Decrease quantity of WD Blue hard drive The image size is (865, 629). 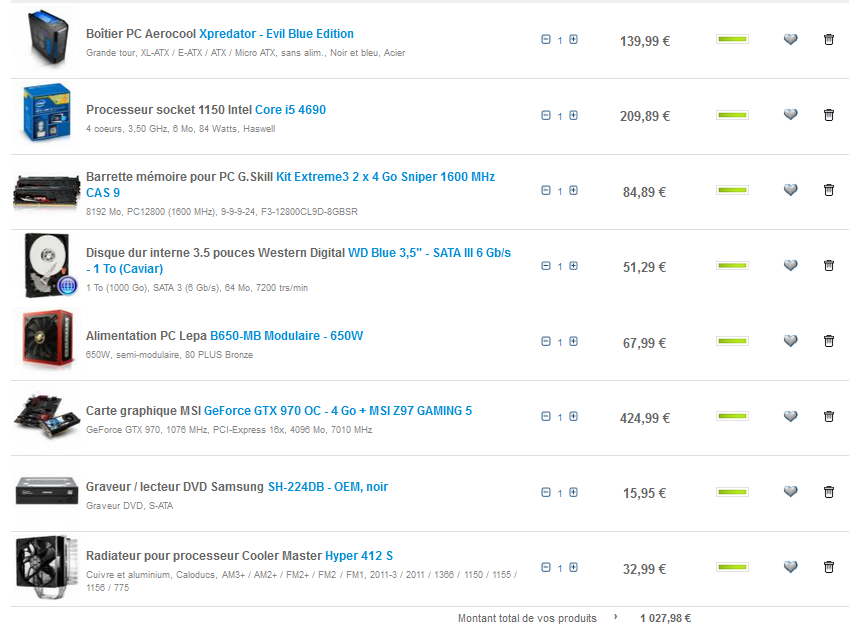click(546, 266)
